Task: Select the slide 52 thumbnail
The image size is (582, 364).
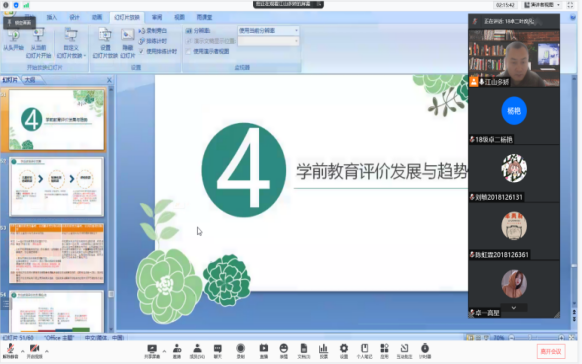Action: click(x=56, y=186)
